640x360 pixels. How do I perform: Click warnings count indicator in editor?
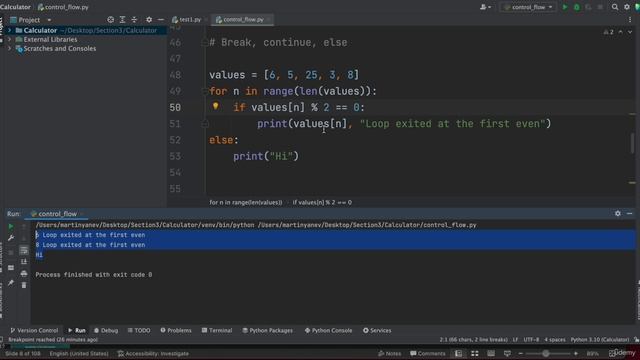pos(608,32)
